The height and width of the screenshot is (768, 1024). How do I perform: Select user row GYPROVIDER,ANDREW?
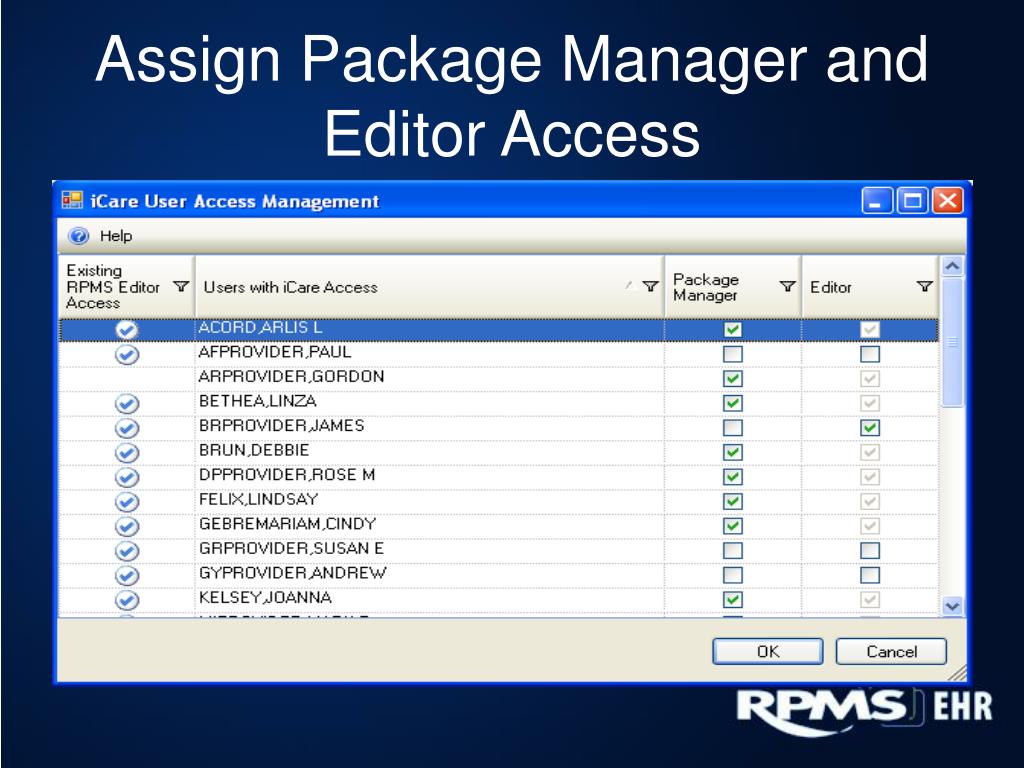click(x=498, y=575)
